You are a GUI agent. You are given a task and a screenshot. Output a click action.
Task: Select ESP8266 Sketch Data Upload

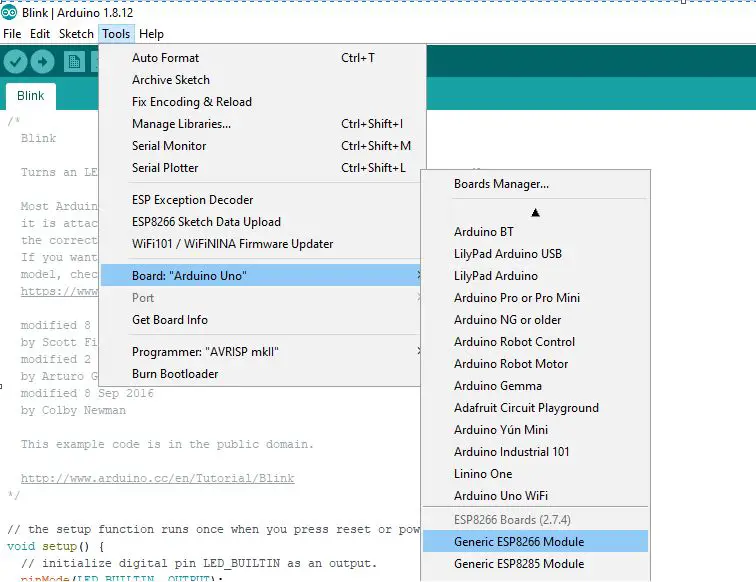(261, 222)
